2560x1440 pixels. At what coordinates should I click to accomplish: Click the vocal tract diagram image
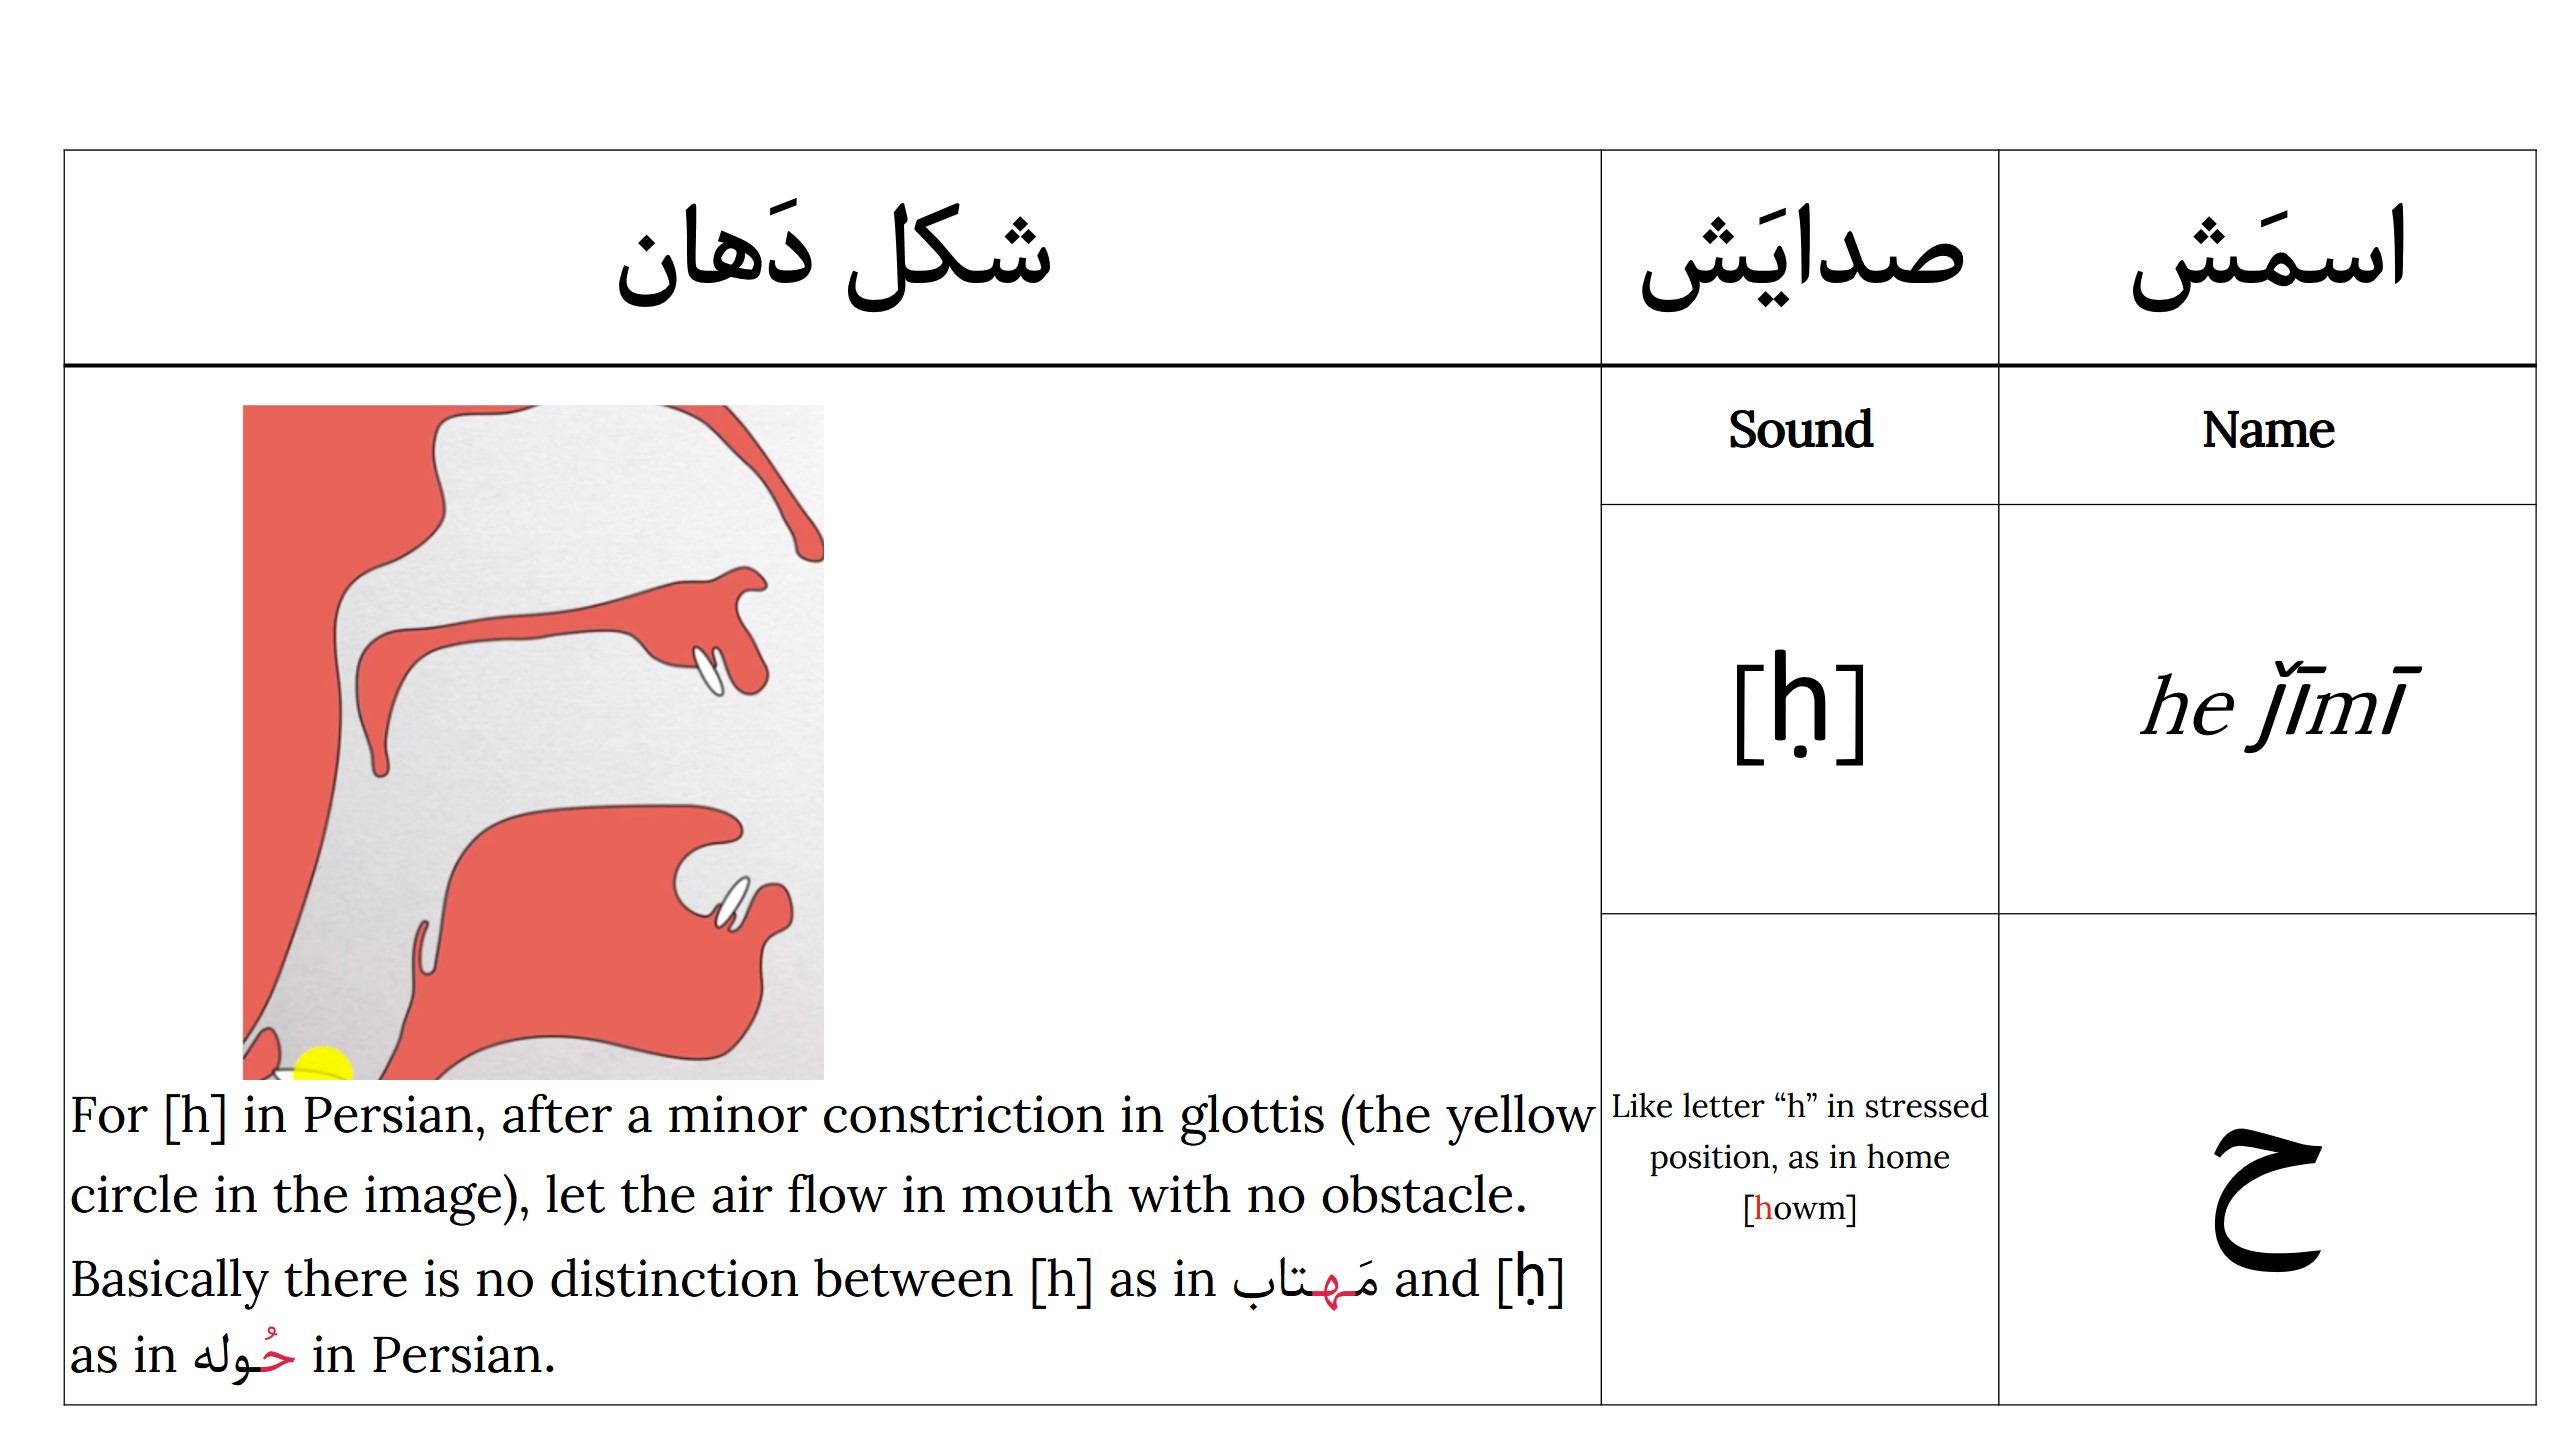click(x=533, y=741)
